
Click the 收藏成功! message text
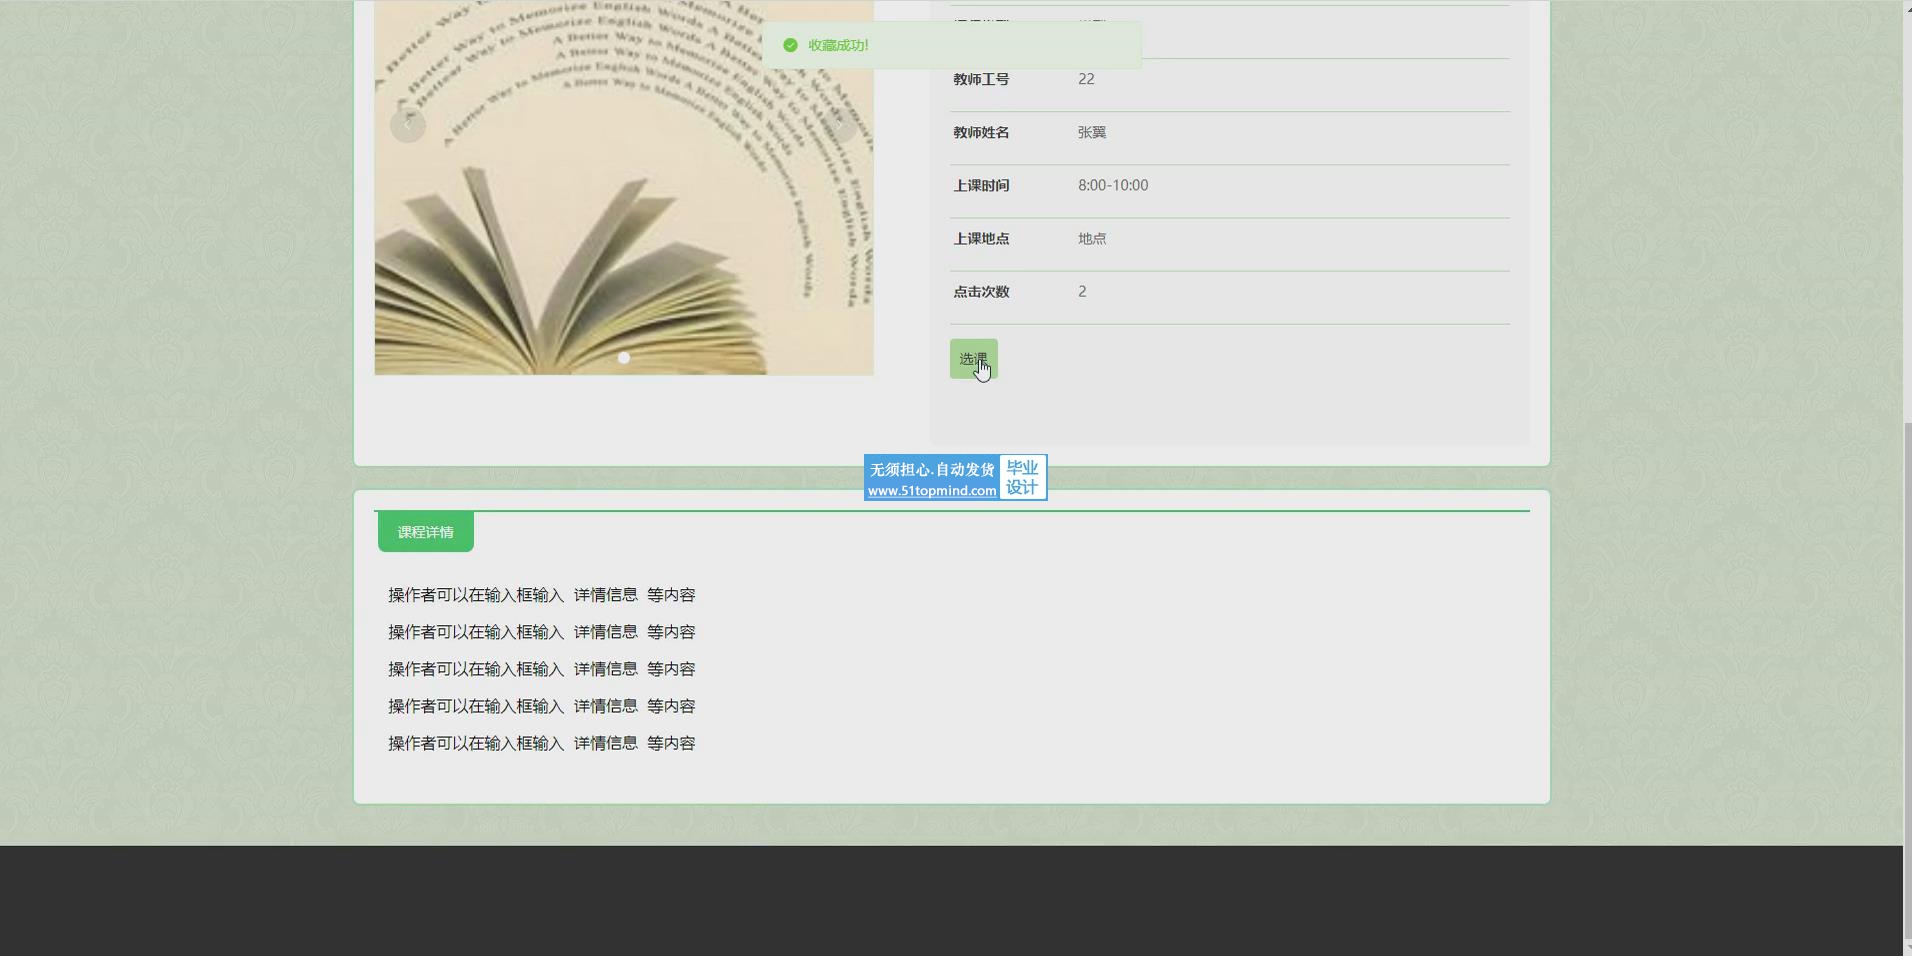[x=838, y=45]
